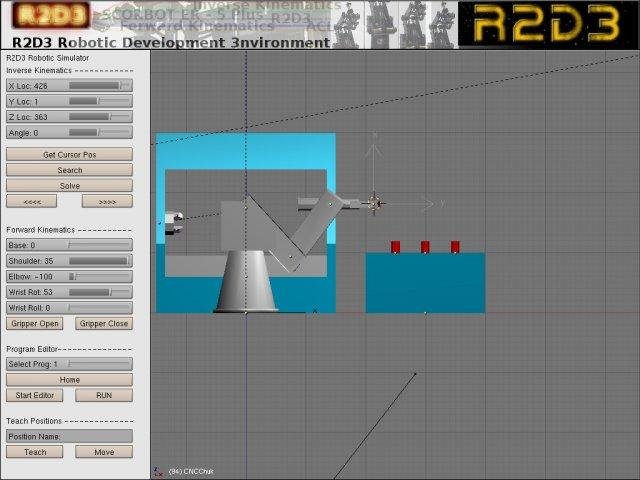This screenshot has width=640, height=480.
Task: Adjust the Angle slider
Action: 69,133
